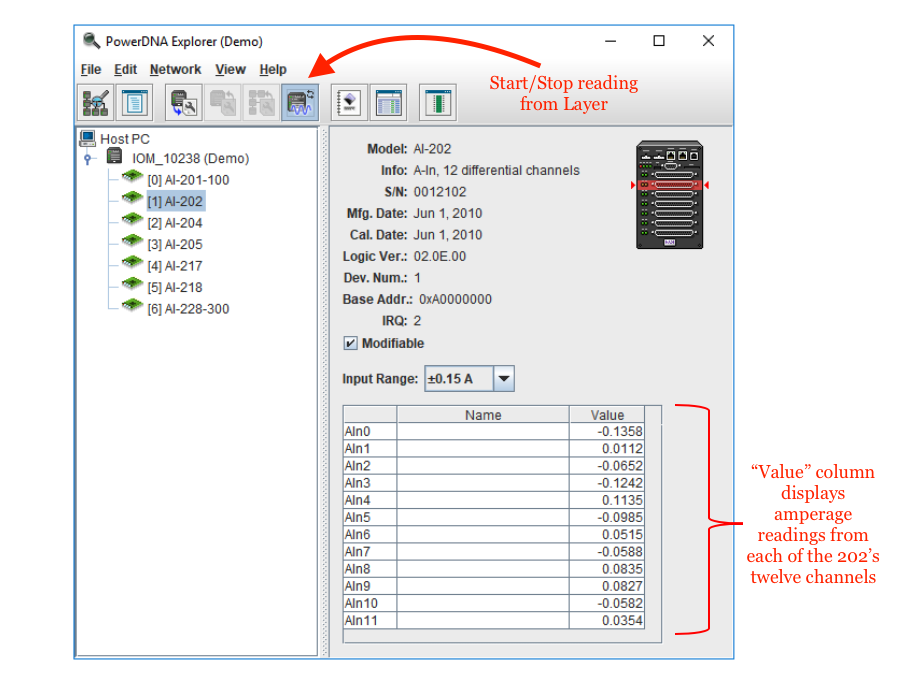Select the [1] AI-202 layer
921x690 pixels.
point(175,201)
